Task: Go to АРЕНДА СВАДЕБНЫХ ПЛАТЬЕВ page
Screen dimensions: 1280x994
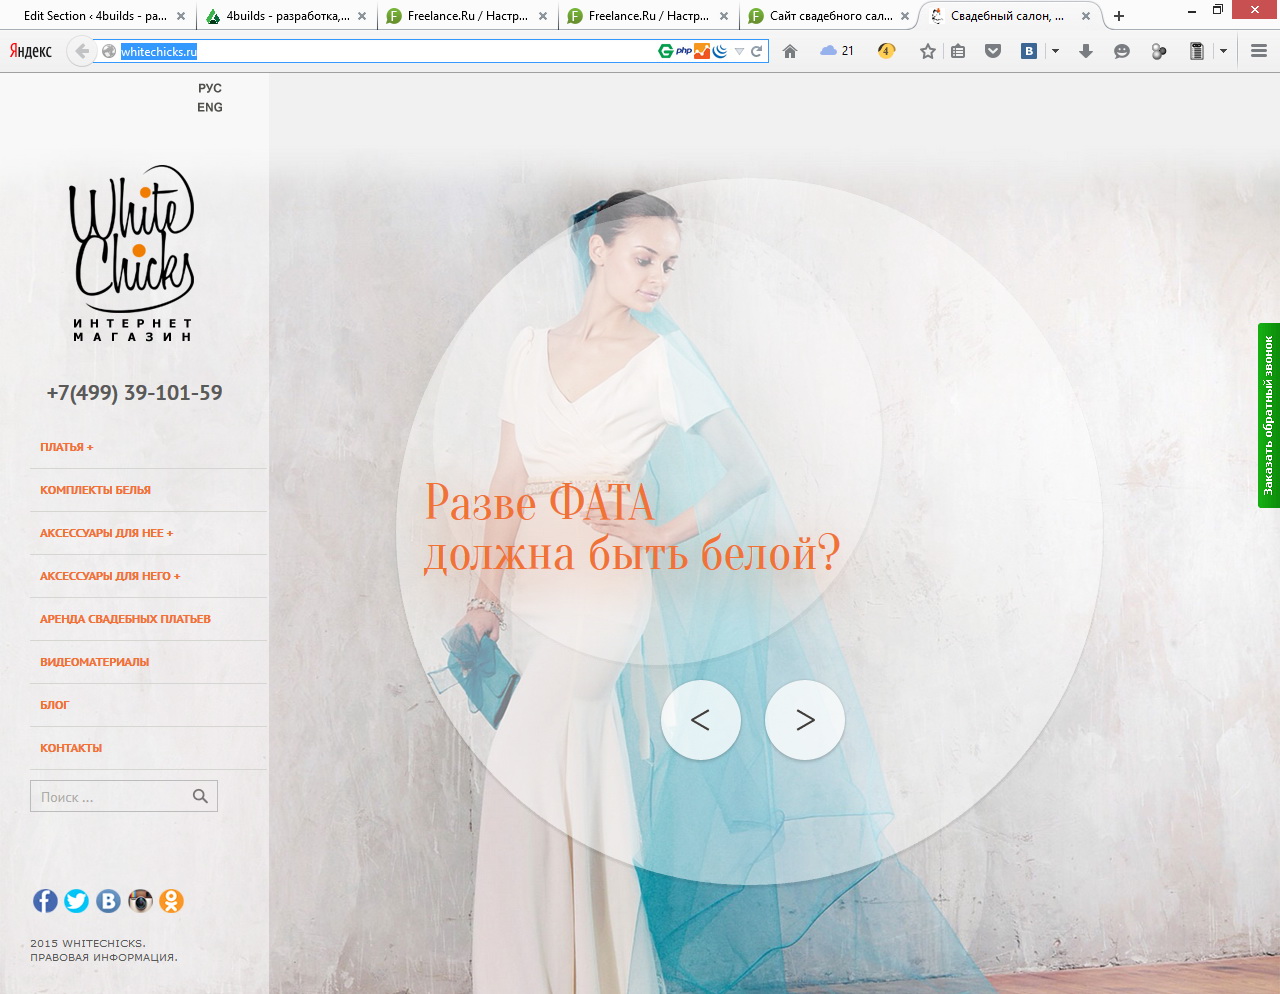Action: (x=126, y=619)
